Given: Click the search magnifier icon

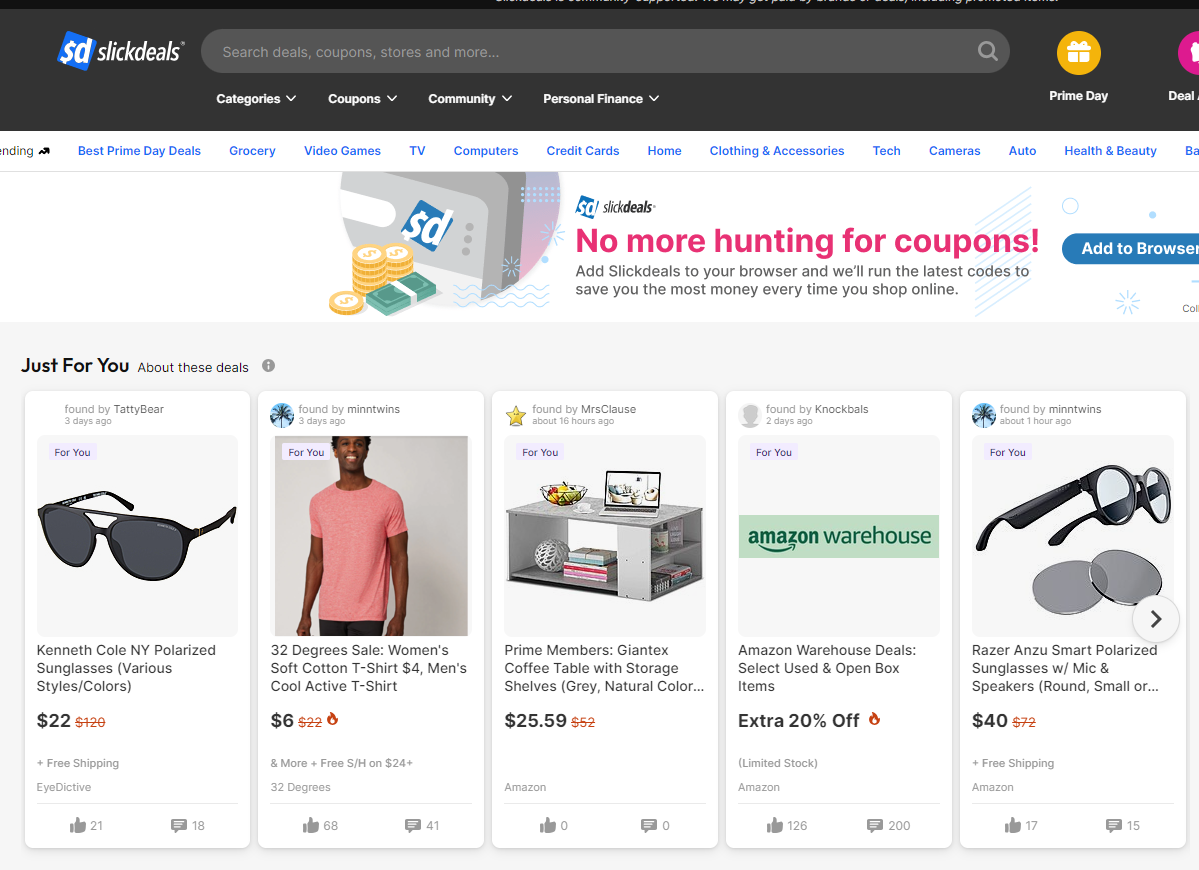Looking at the screenshot, I should pyautogui.click(x=987, y=51).
